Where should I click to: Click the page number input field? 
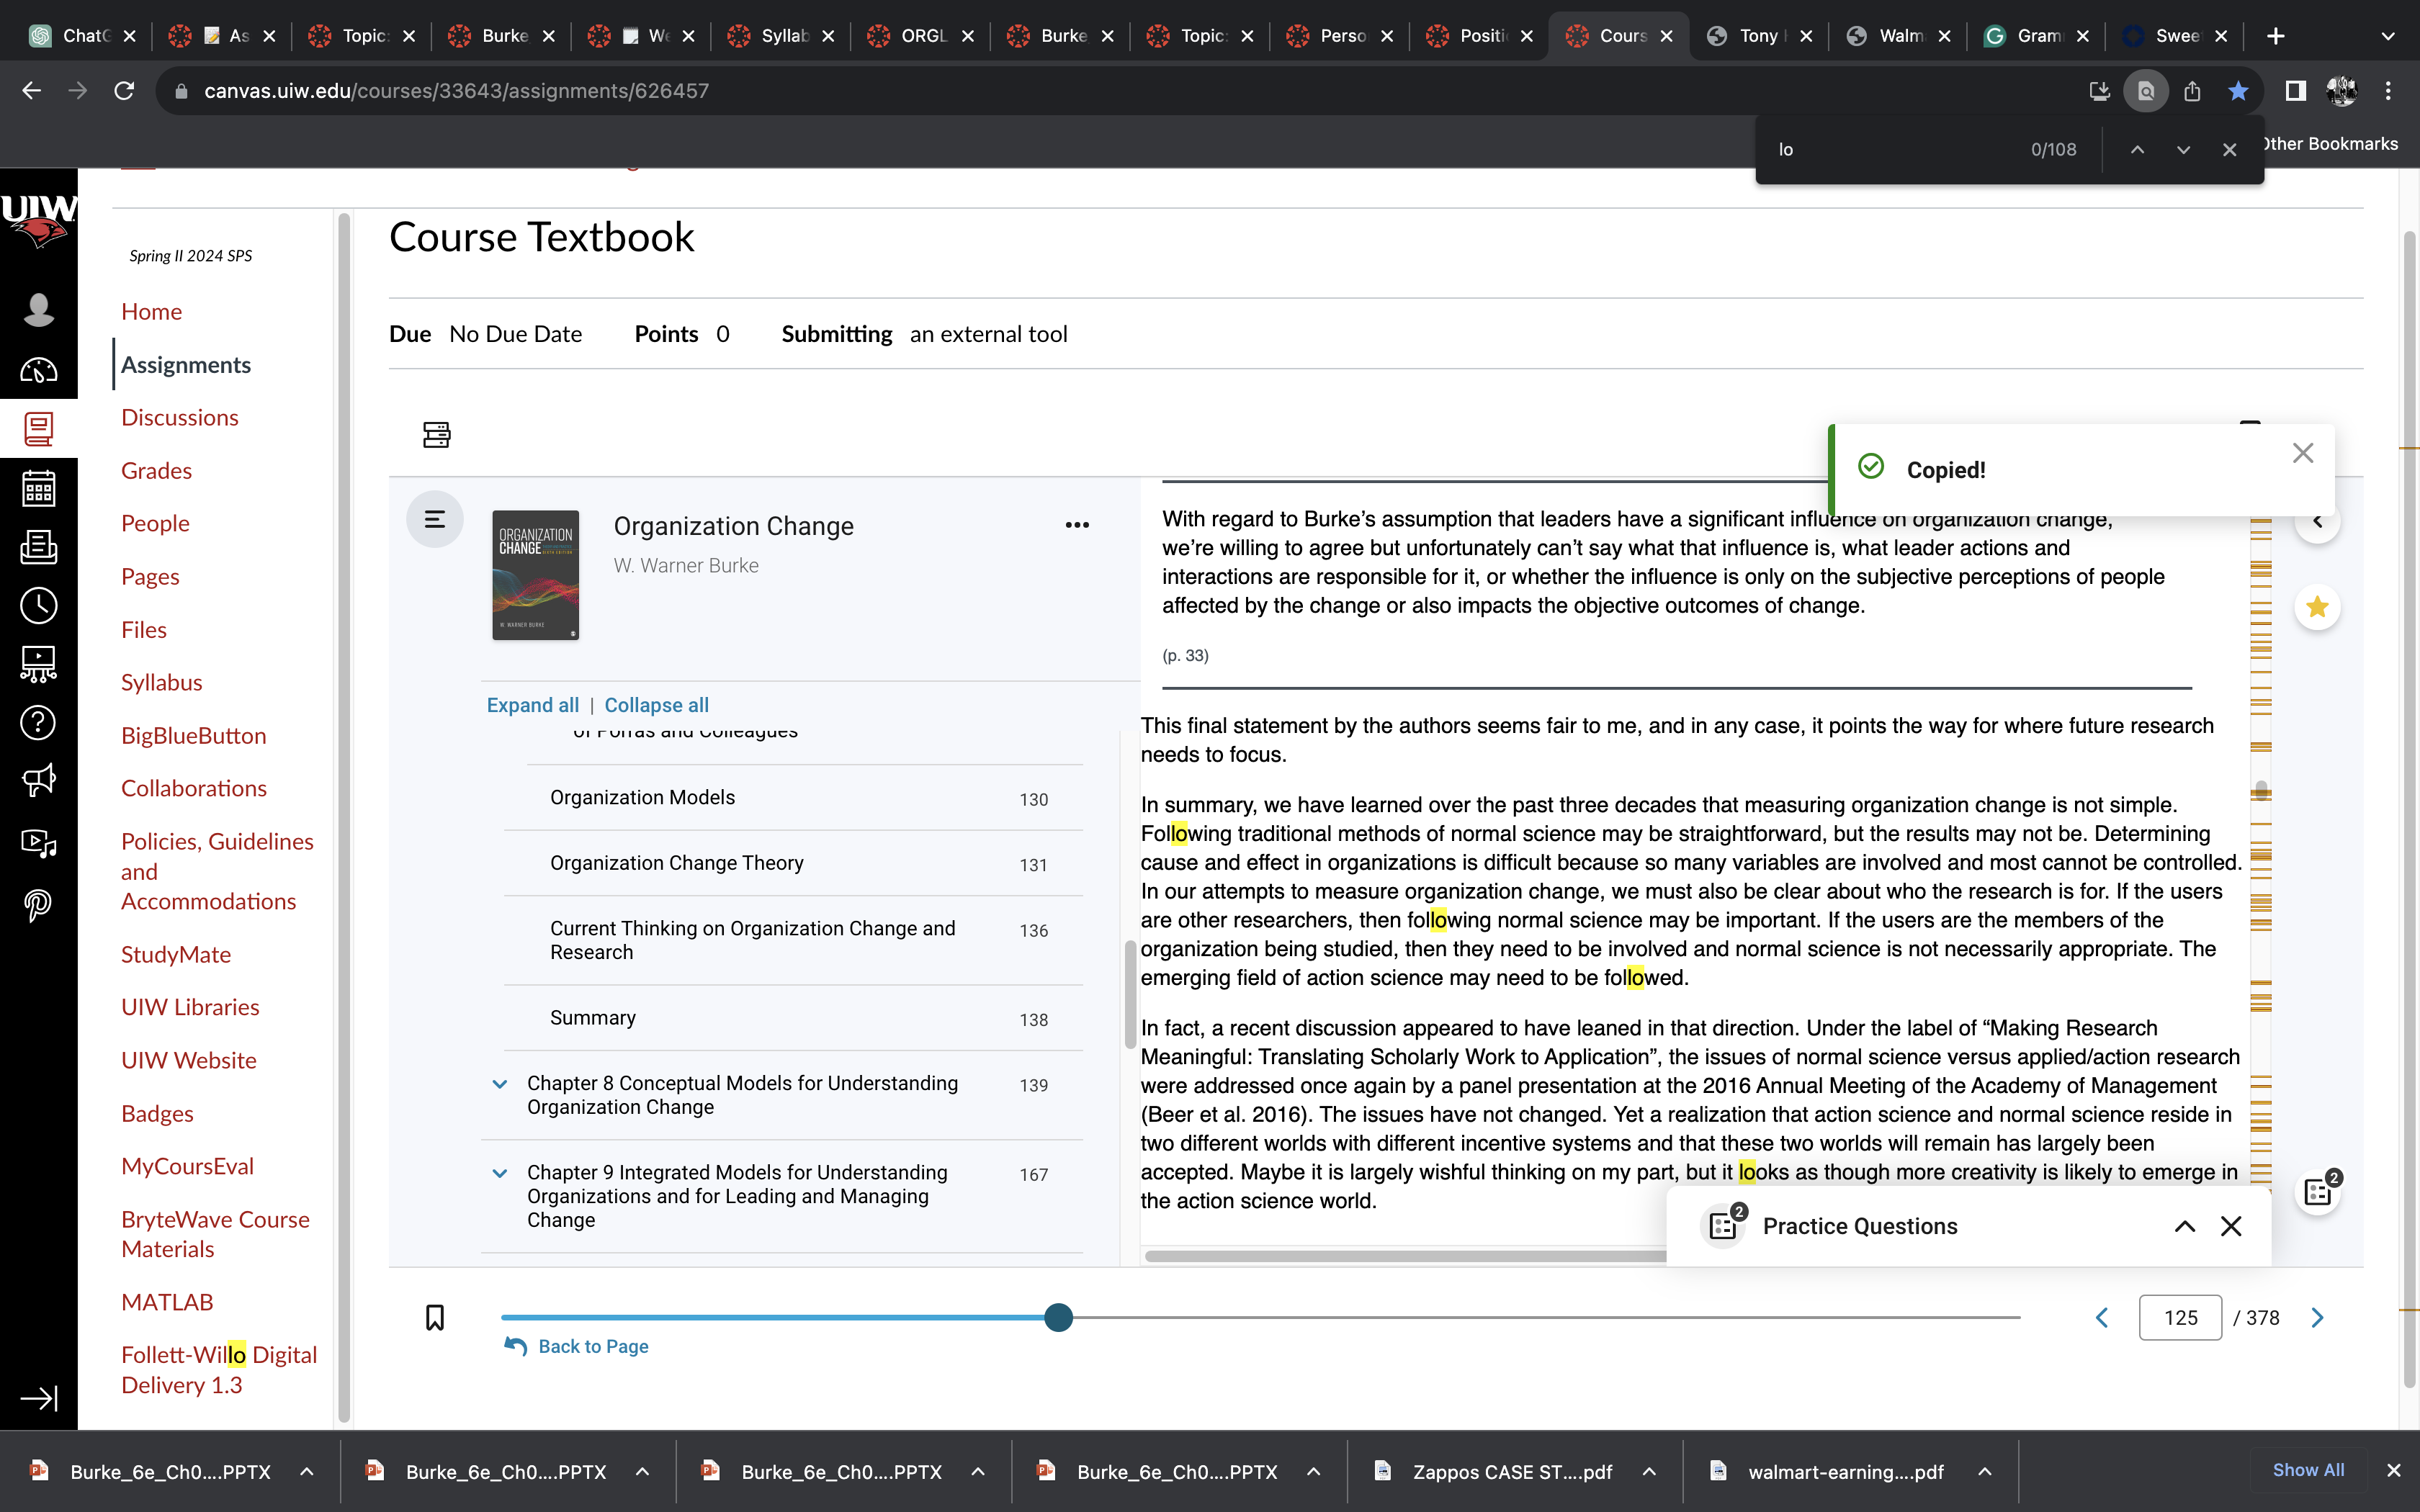click(x=2180, y=1318)
